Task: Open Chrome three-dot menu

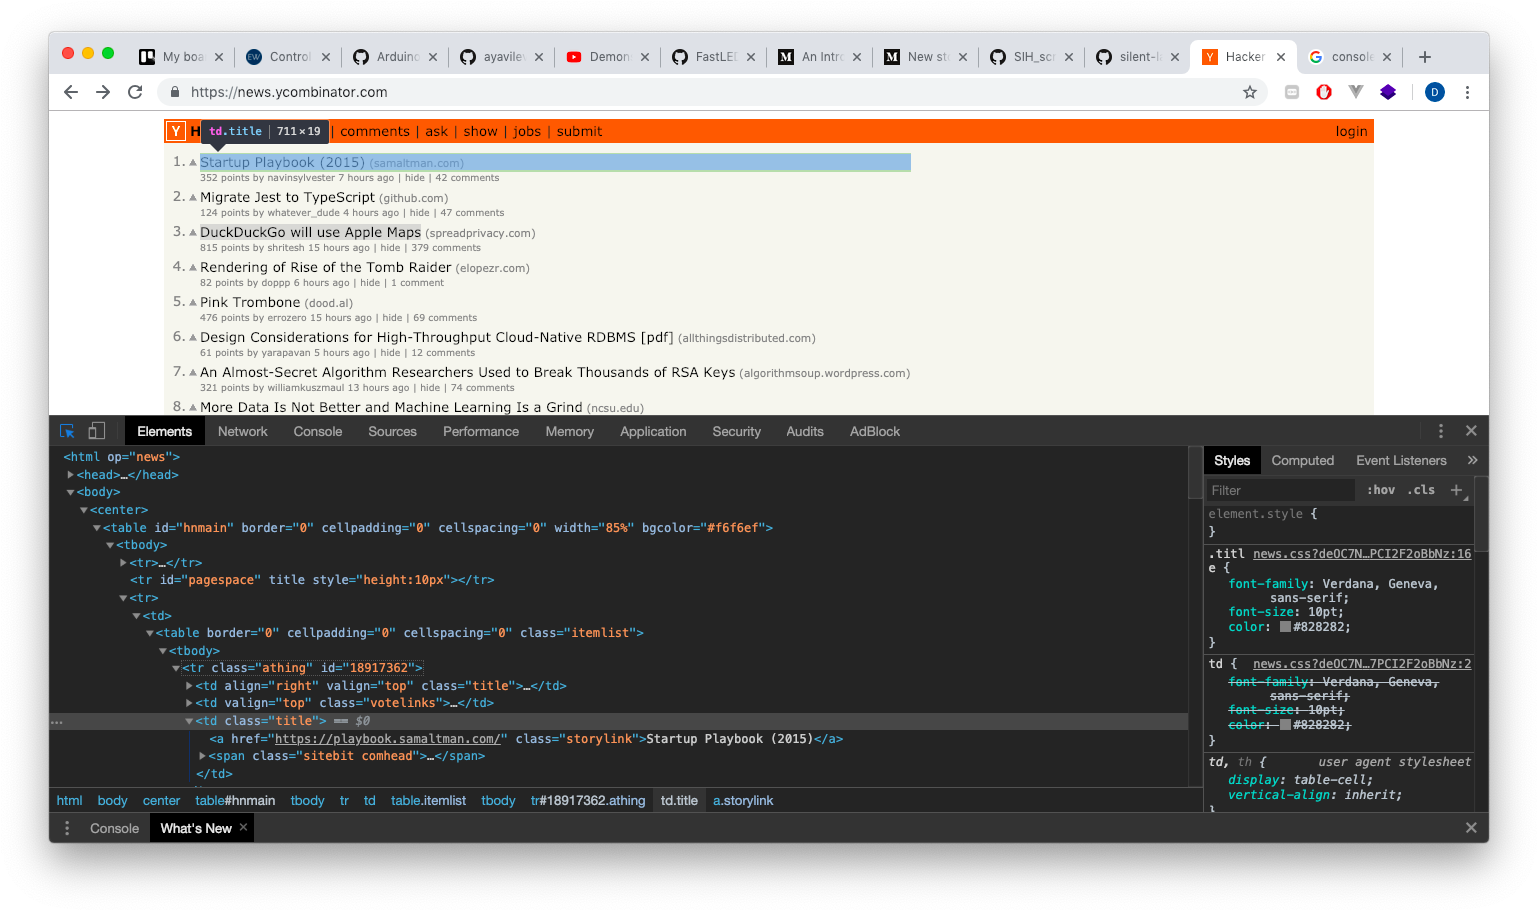Action: point(1467,92)
